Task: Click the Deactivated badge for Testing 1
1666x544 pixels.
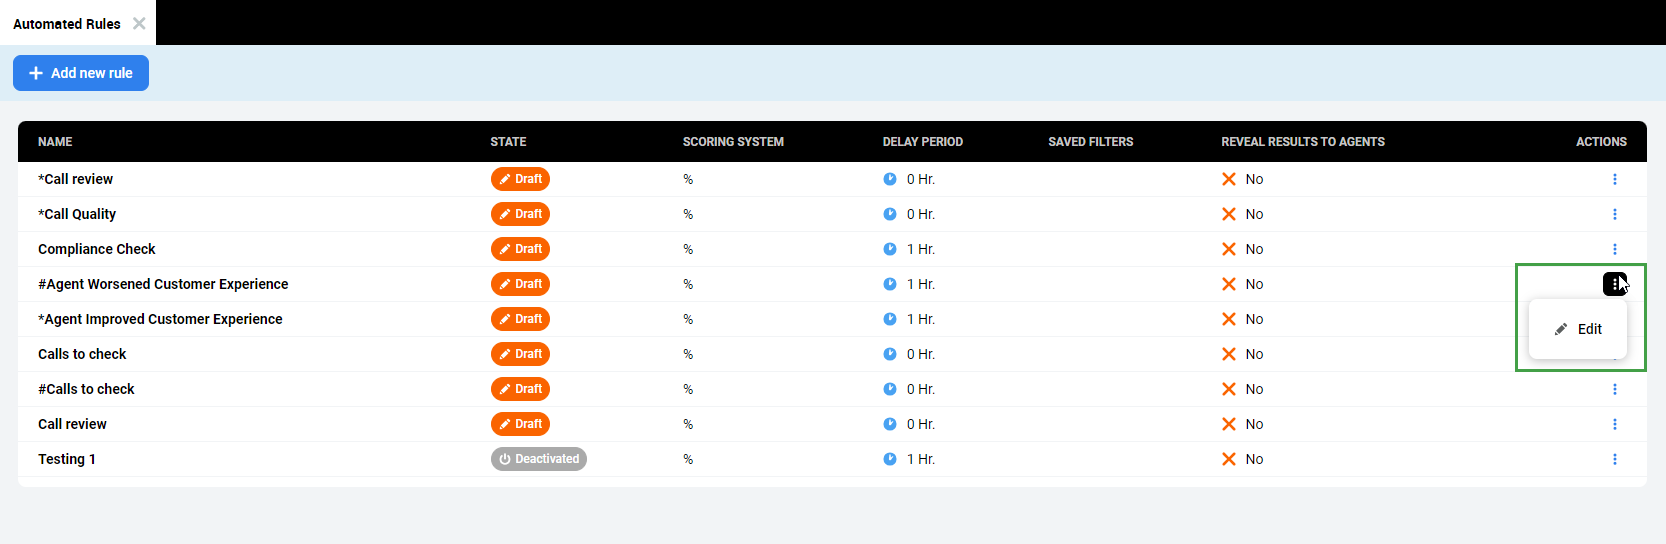Action: [x=538, y=459]
